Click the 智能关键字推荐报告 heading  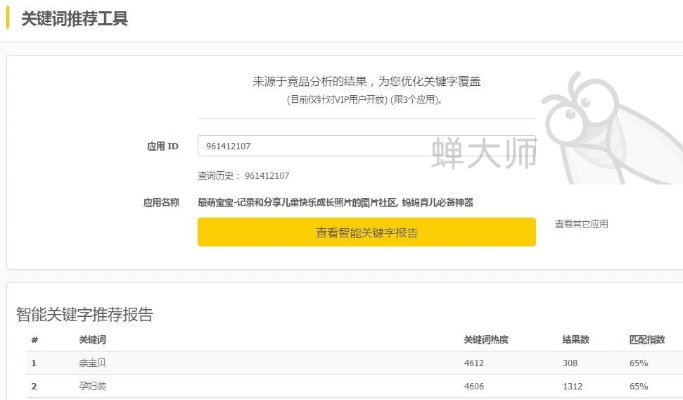85,314
